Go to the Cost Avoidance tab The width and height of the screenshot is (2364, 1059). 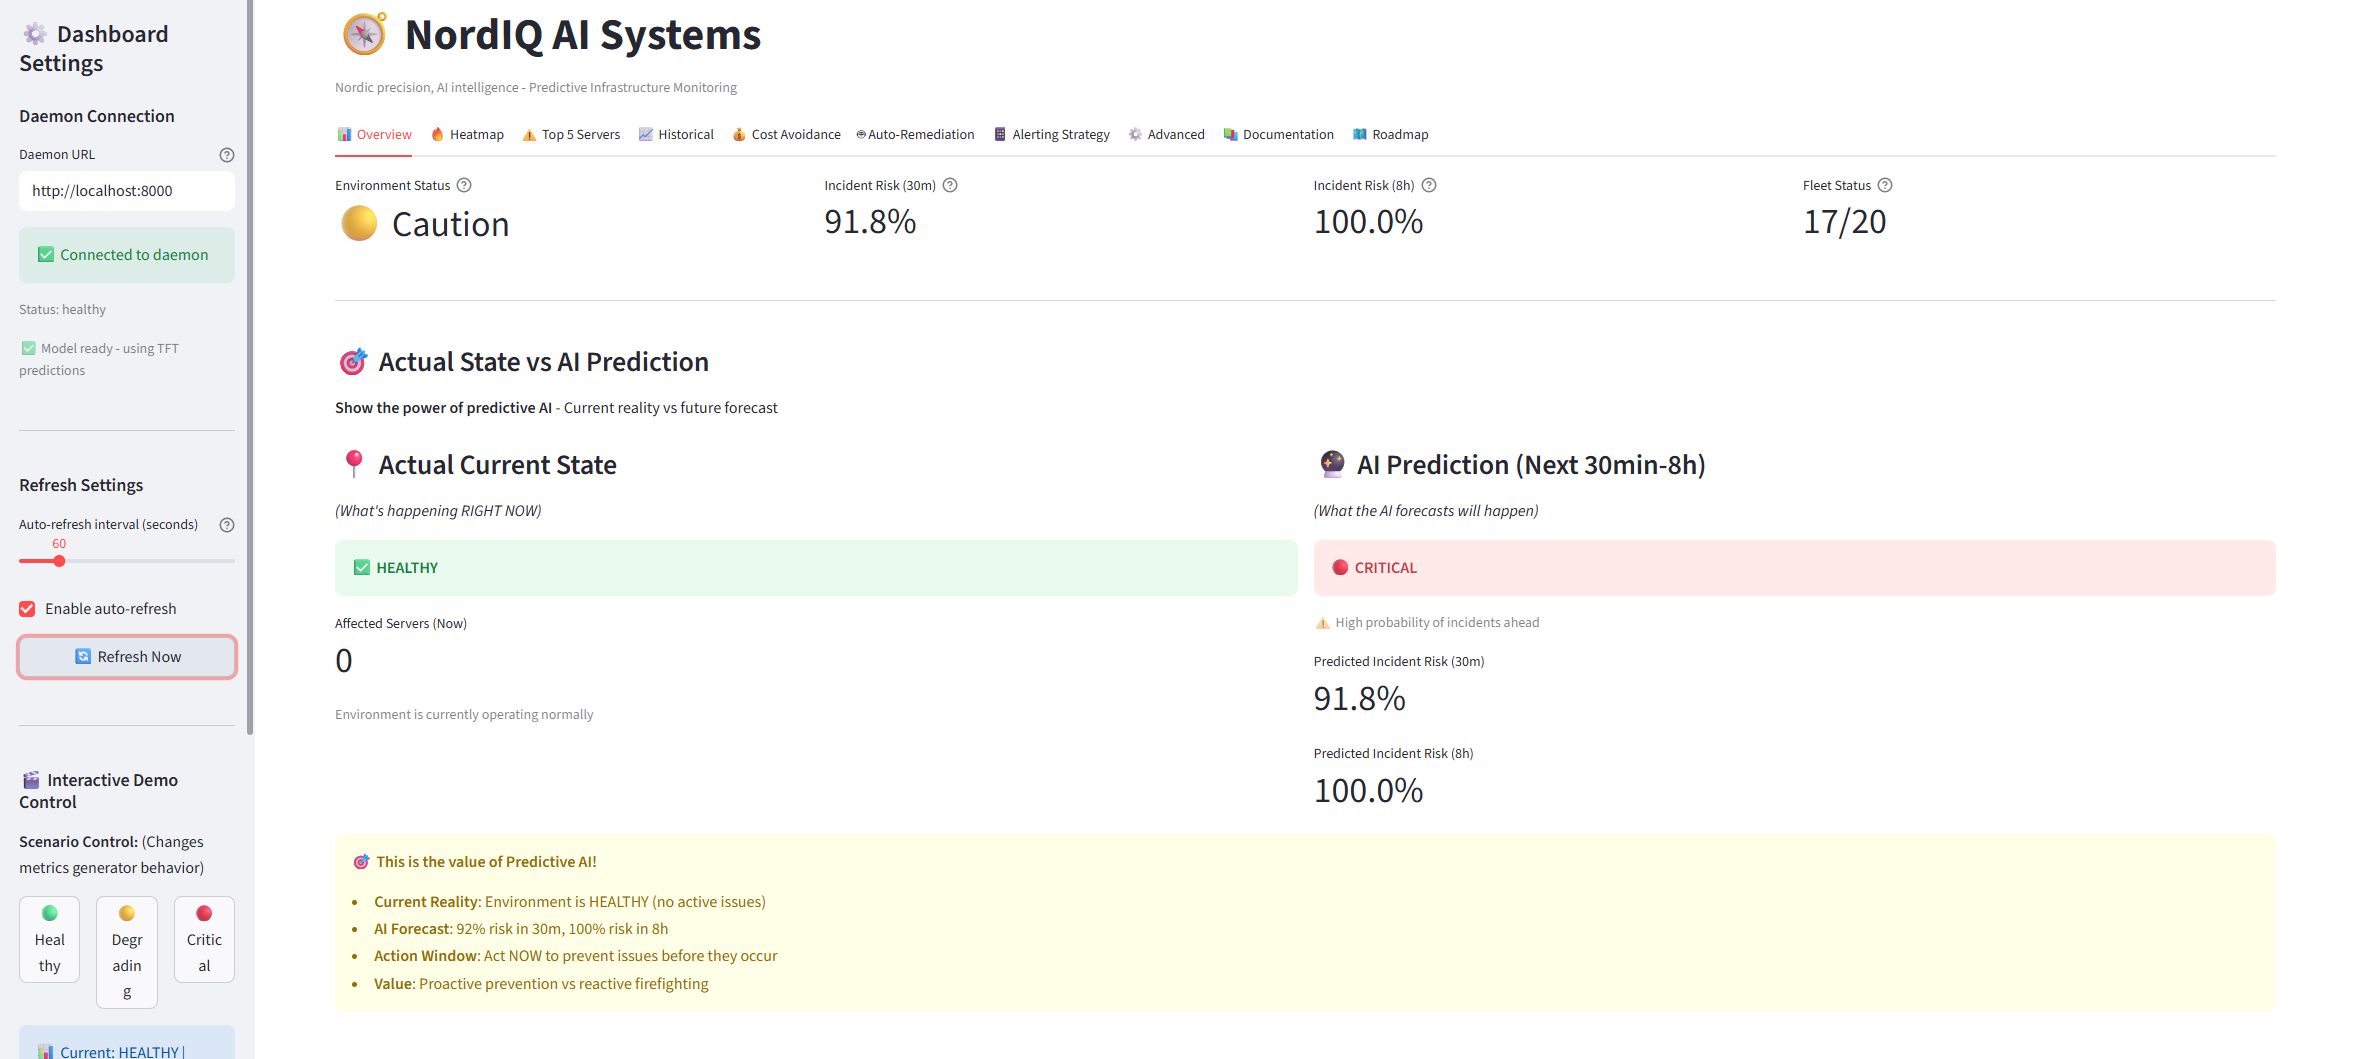(786, 135)
